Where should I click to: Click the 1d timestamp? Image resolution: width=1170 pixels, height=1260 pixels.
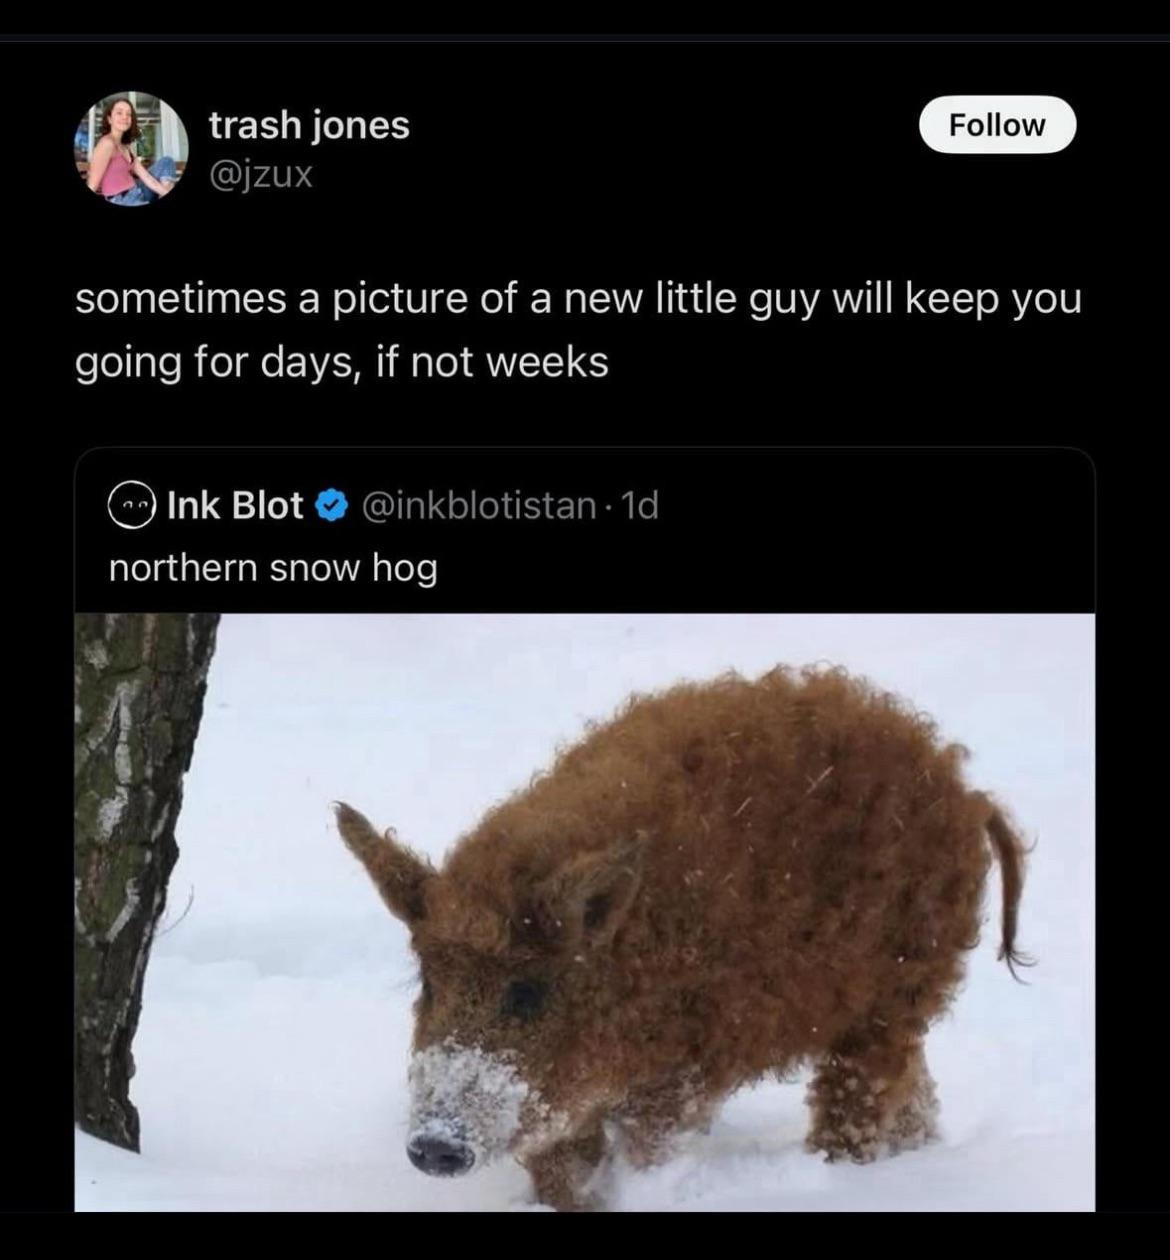coord(640,506)
